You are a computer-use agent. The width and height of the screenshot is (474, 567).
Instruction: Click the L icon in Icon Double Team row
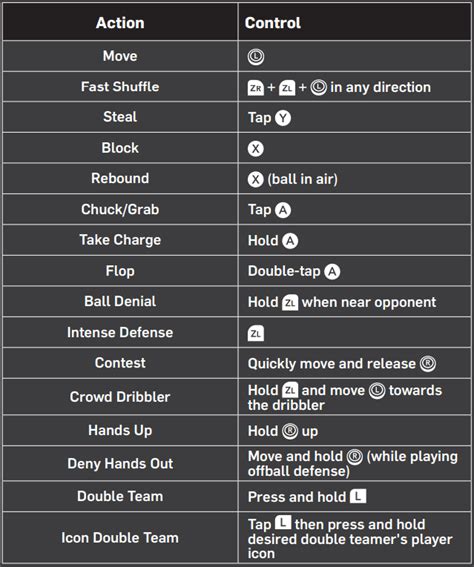coord(283,522)
